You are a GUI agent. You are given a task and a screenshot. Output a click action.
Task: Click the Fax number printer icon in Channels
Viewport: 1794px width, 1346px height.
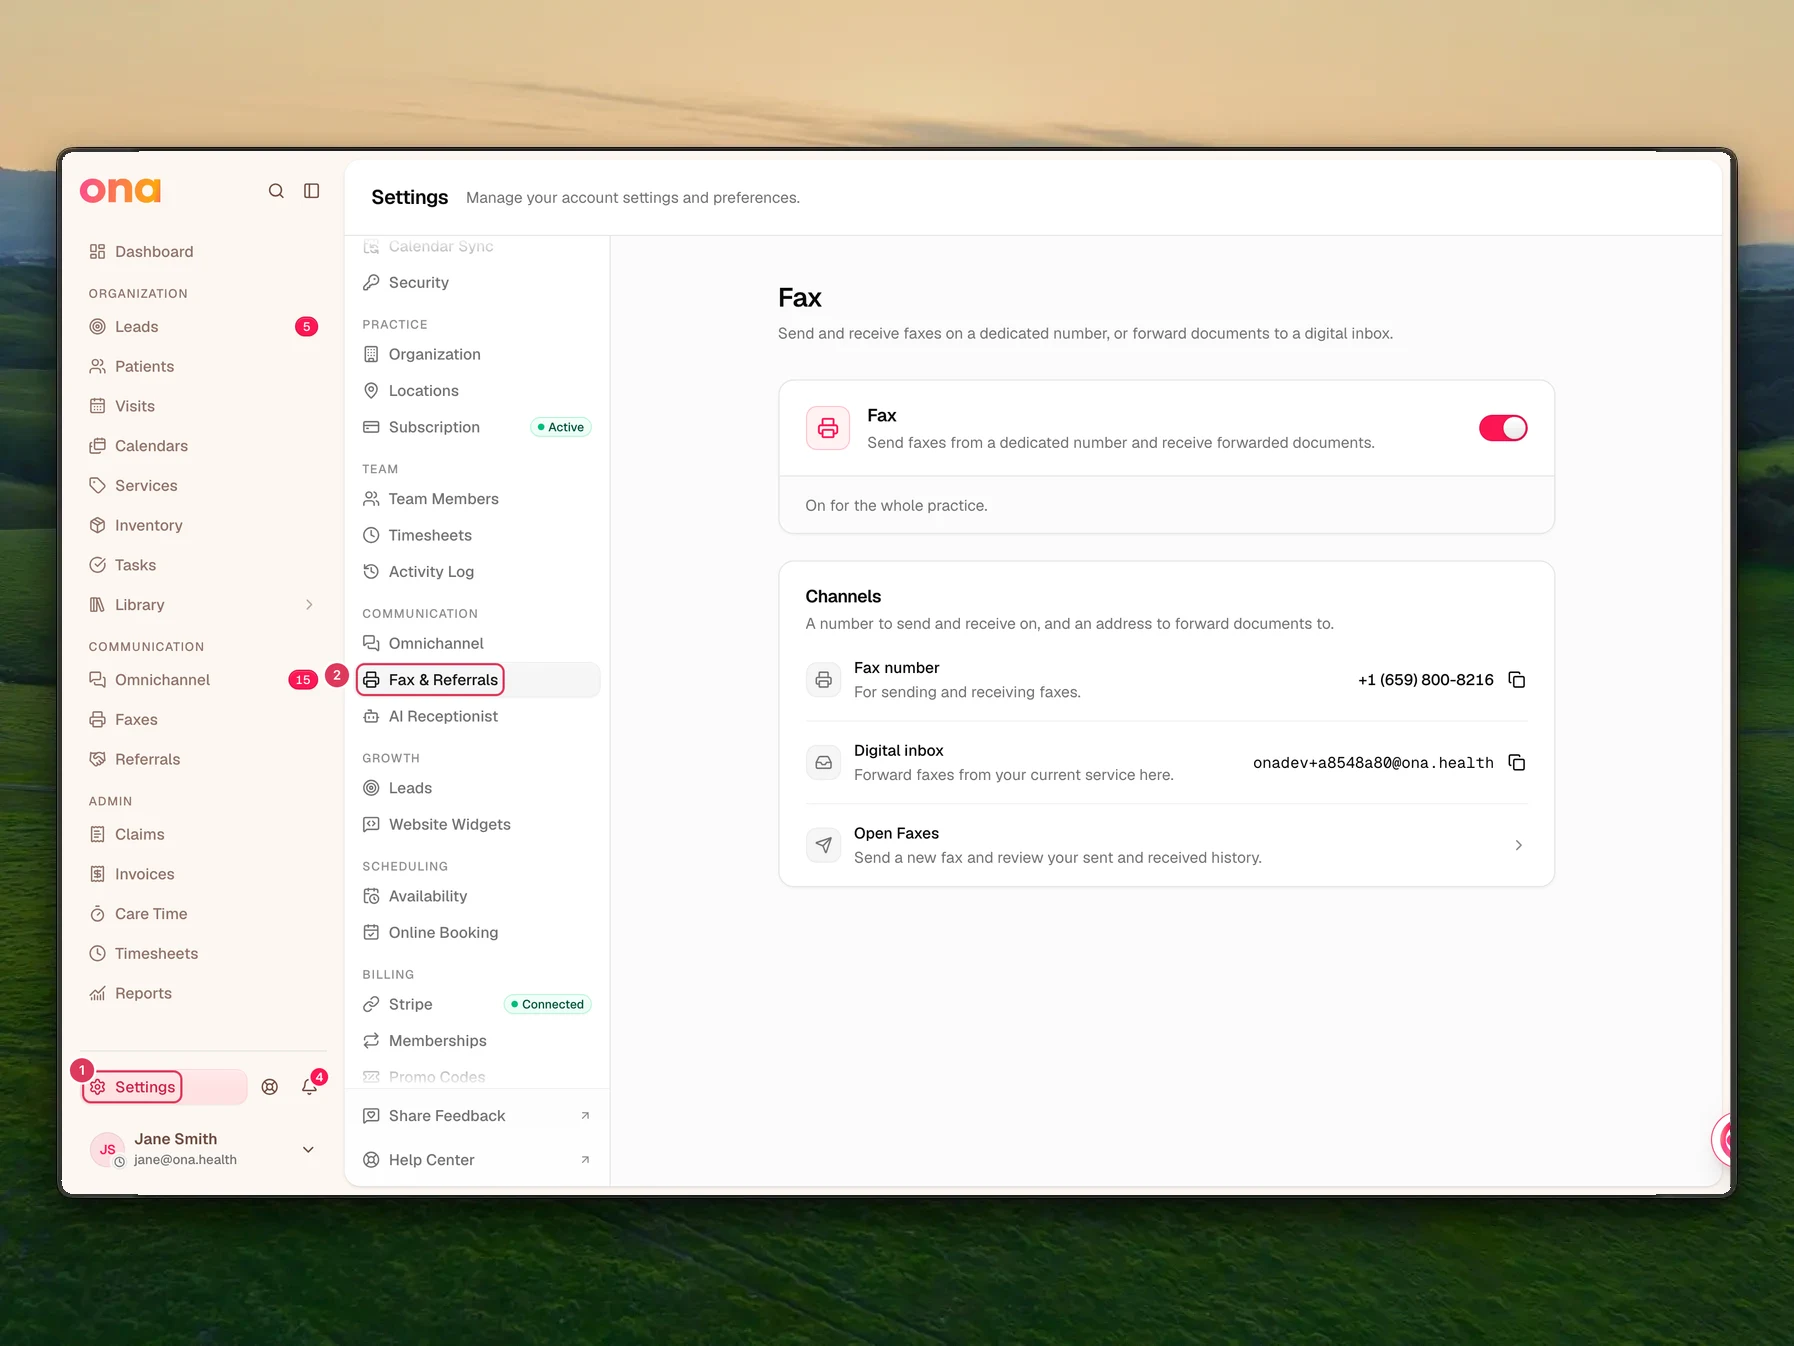coord(823,680)
